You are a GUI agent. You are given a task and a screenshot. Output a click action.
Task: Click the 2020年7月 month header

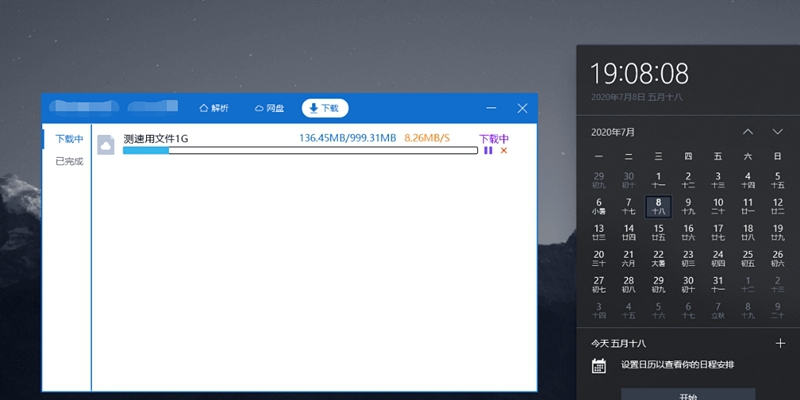[613, 132]
